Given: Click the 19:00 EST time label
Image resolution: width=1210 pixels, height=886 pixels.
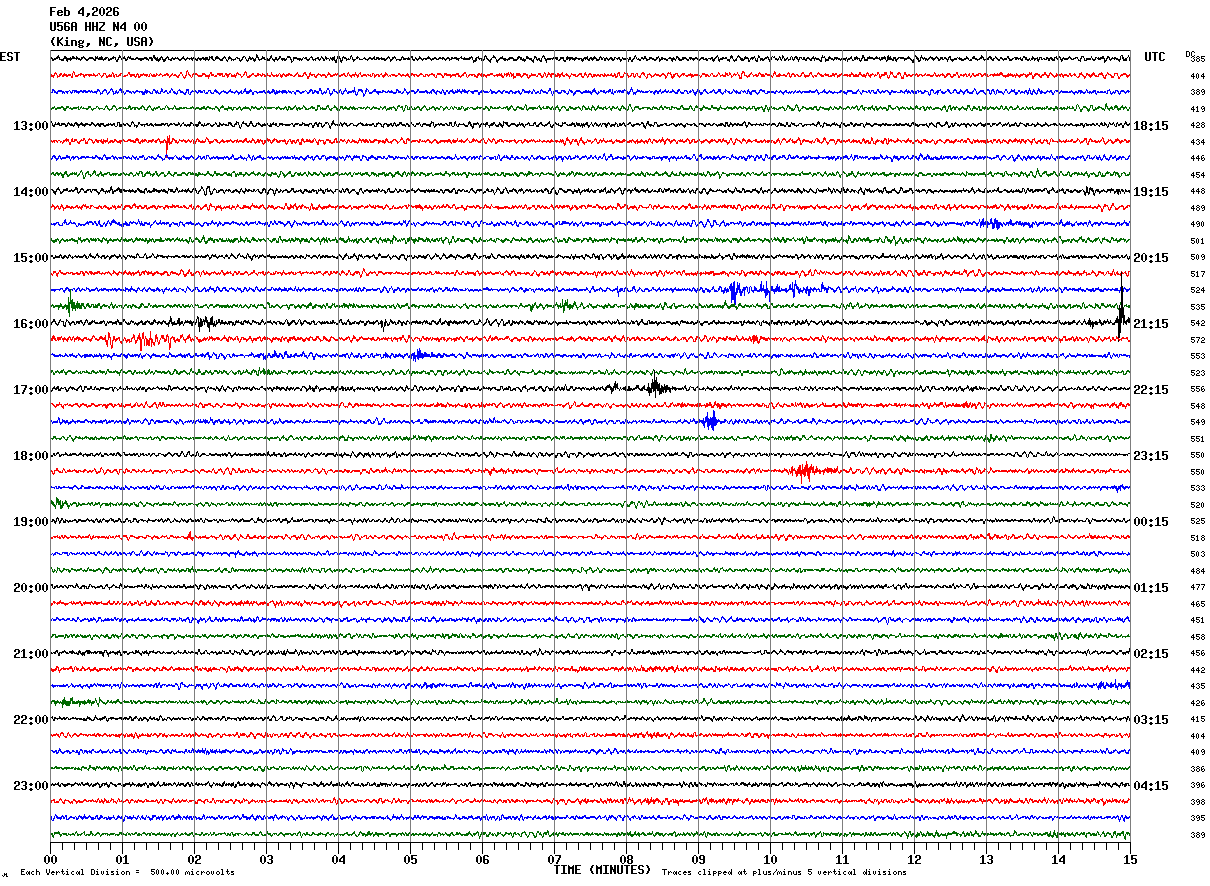Looking at the screenshot, I should [31, 522].
